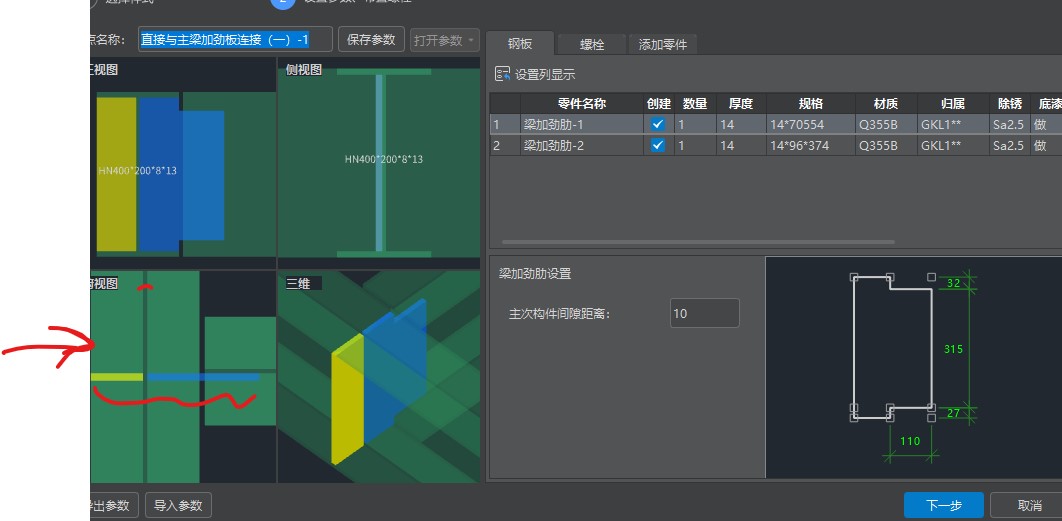The height and width of the screenshot is (521, 1062).
Task: Uncheck 创建 checkbox for 梁加劲肋-1
Action: 658,125
